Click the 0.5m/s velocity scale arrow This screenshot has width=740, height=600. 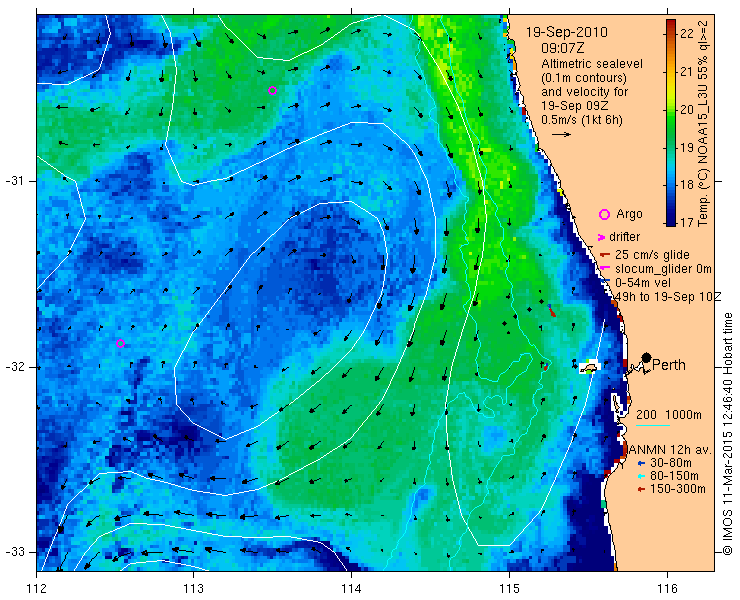point(562,135)
